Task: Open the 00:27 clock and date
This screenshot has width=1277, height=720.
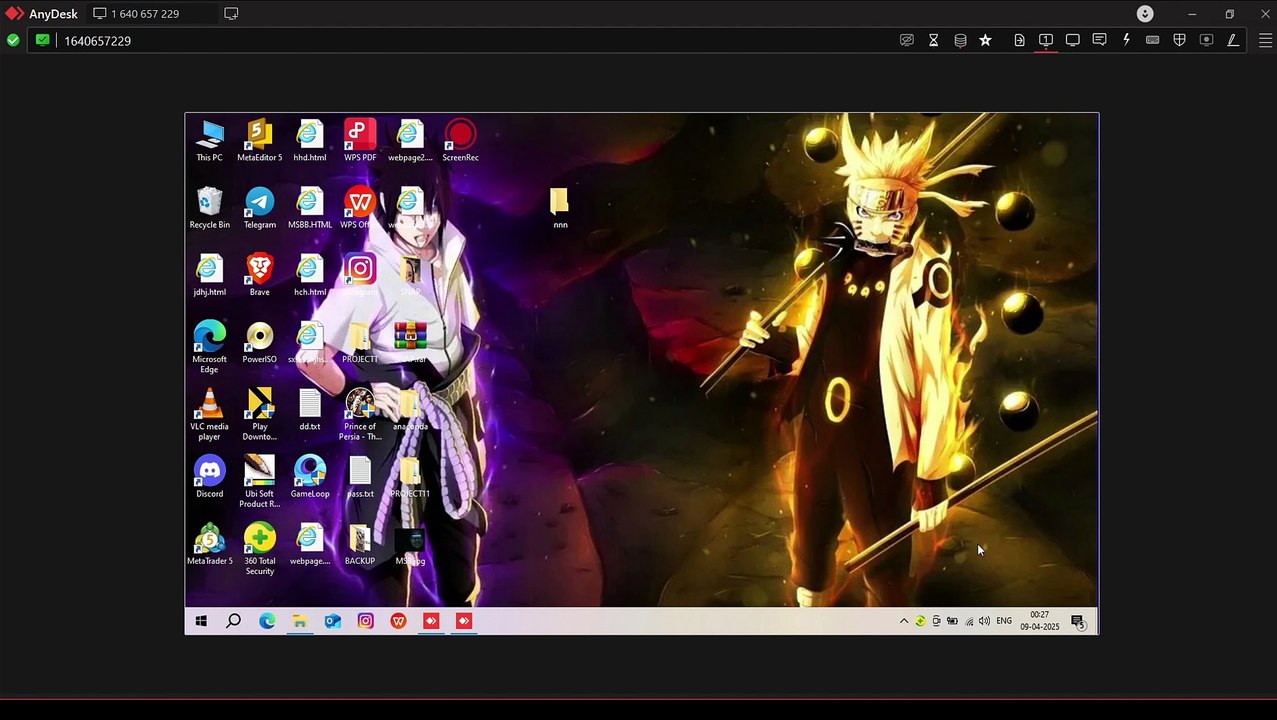Action: [1040, 621]
